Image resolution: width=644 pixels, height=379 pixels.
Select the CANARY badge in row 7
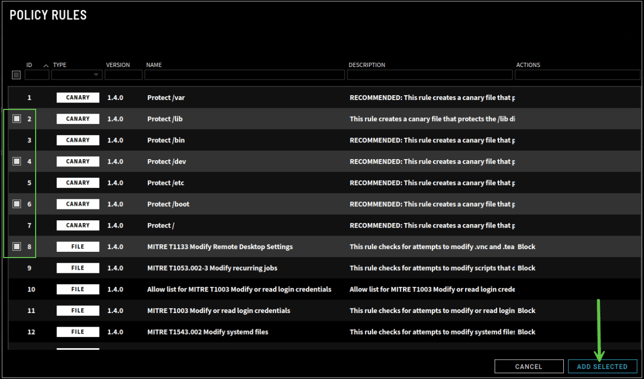(78, 225)
